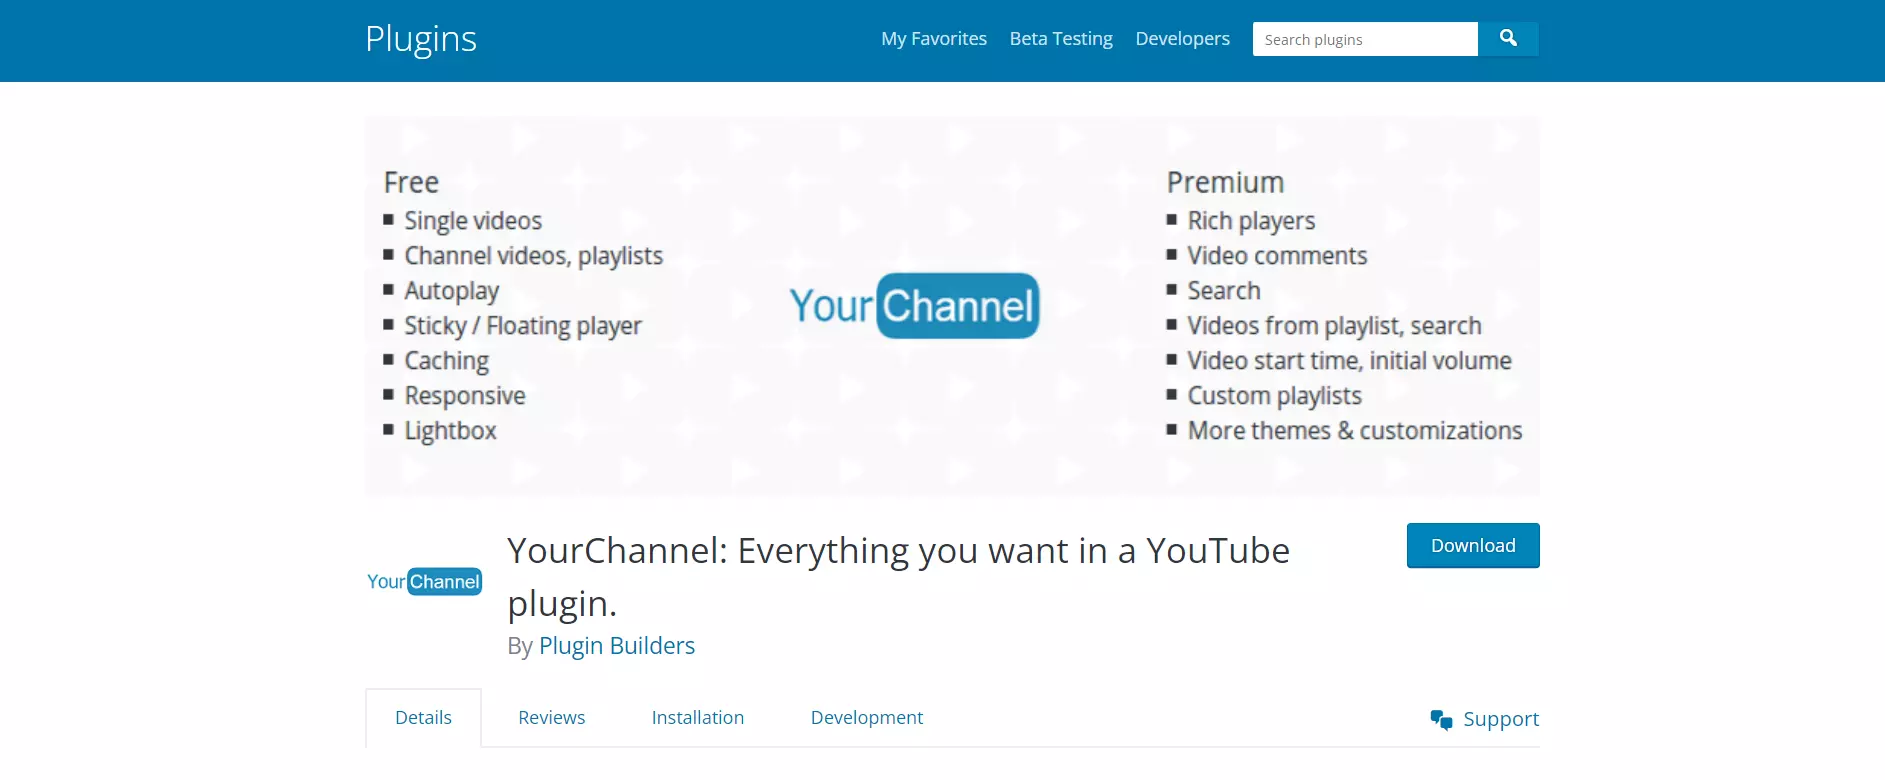Click the Download button
This screenshot has width=1885, height=780.
click(x=1473, y=546)
